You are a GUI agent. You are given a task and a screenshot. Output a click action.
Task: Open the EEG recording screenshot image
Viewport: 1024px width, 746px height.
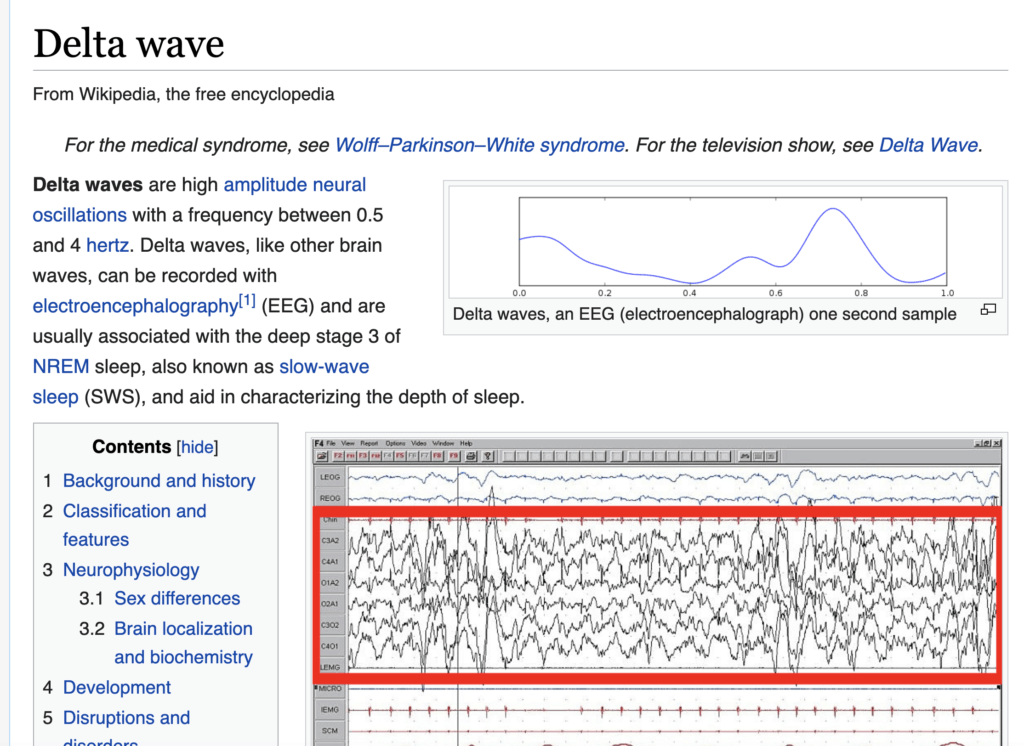[x=657, y=590]
